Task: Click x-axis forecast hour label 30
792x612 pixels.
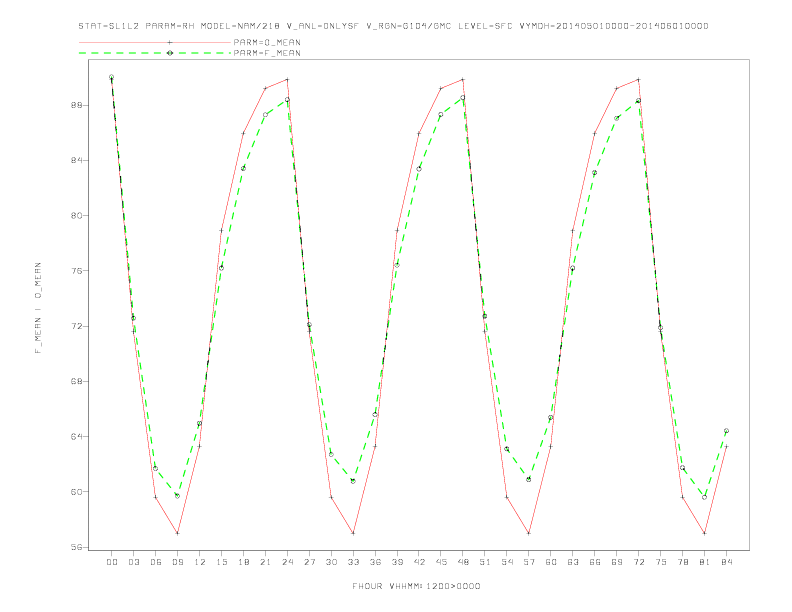Action: (x=331, y=562)
